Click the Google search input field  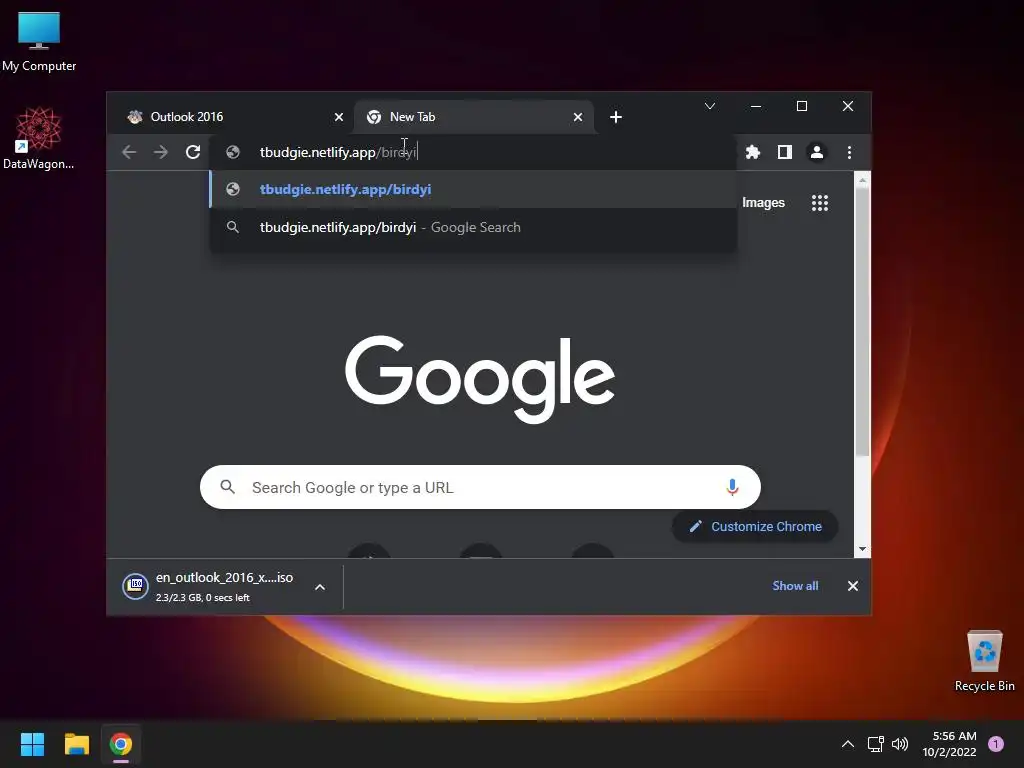480,487
